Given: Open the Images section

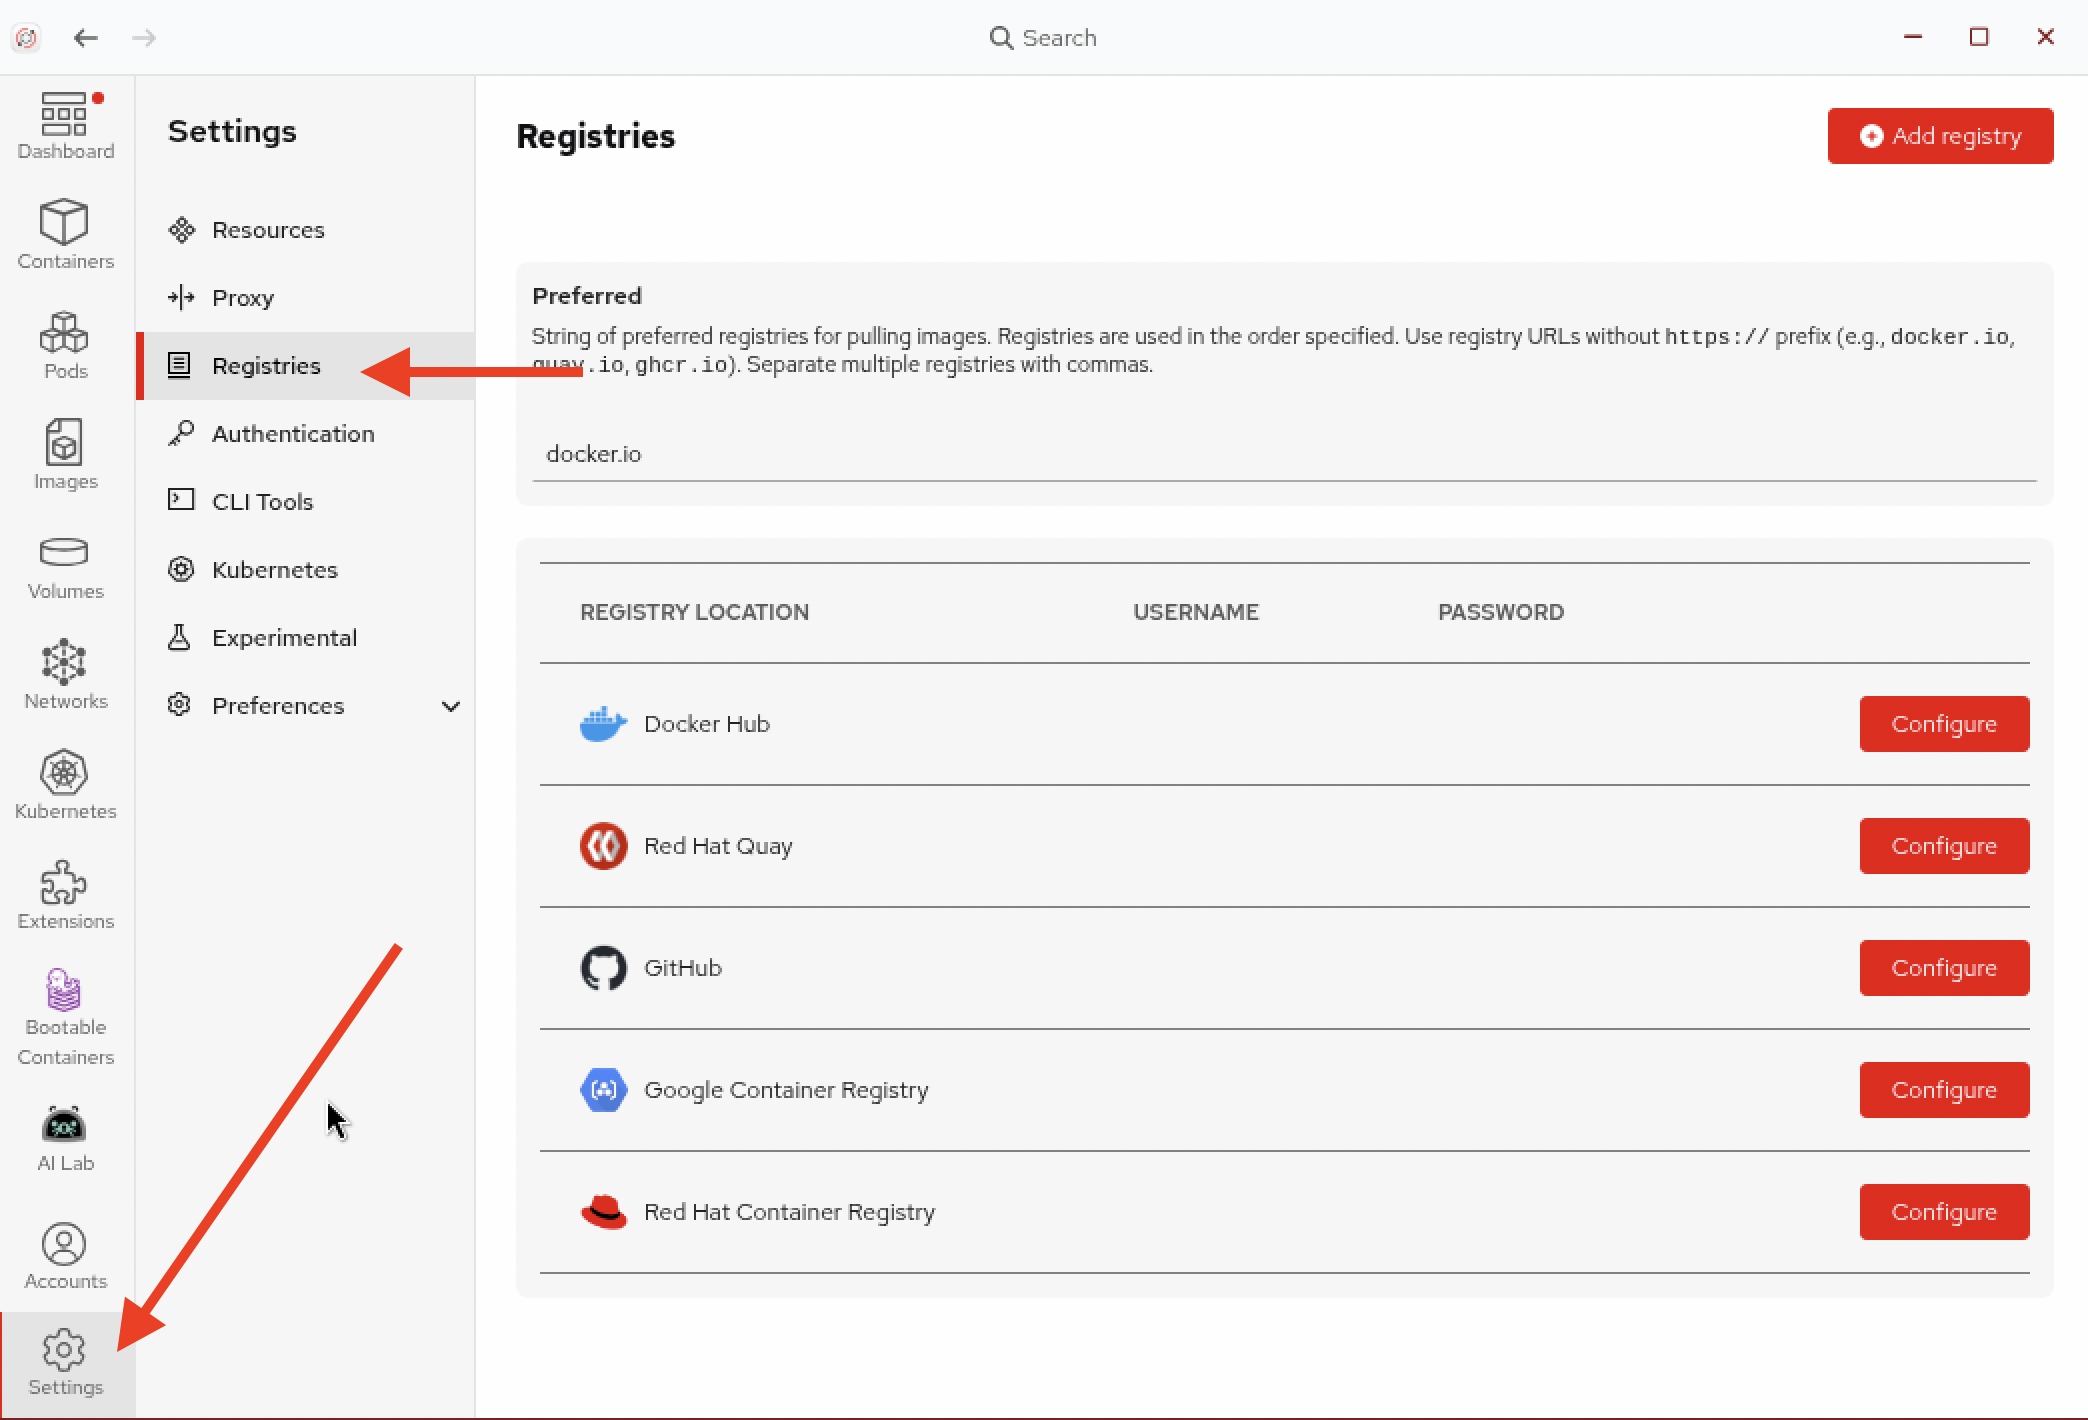Looking at the screenshot, I should pyautogui.click(x=65, y=455).
